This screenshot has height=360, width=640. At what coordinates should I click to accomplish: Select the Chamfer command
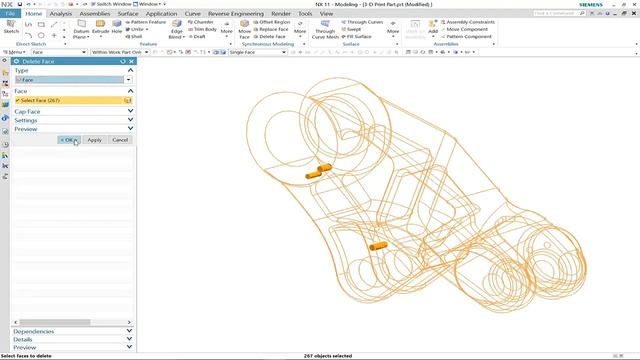(200, 22)
